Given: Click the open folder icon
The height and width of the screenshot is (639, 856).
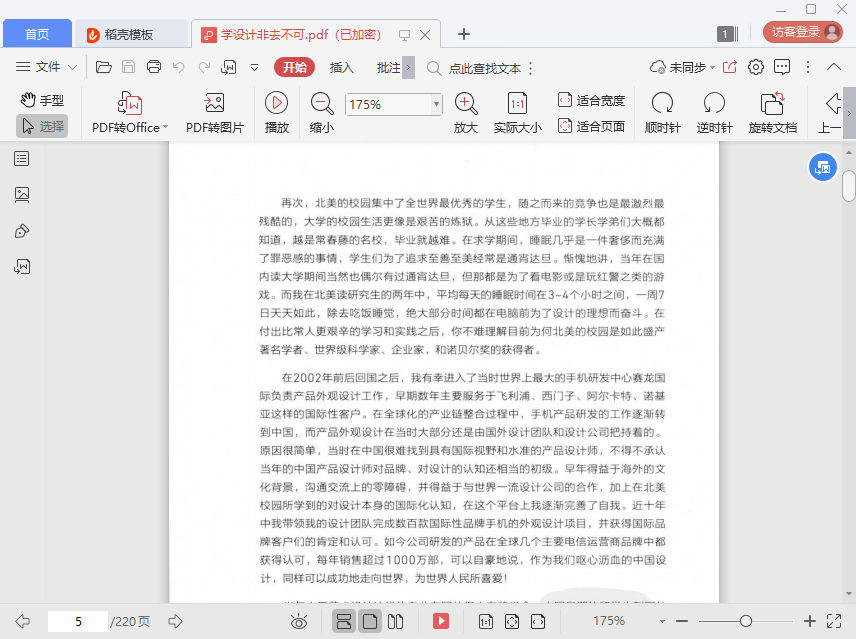Looking at the screenshot, I should coord(104,67).
